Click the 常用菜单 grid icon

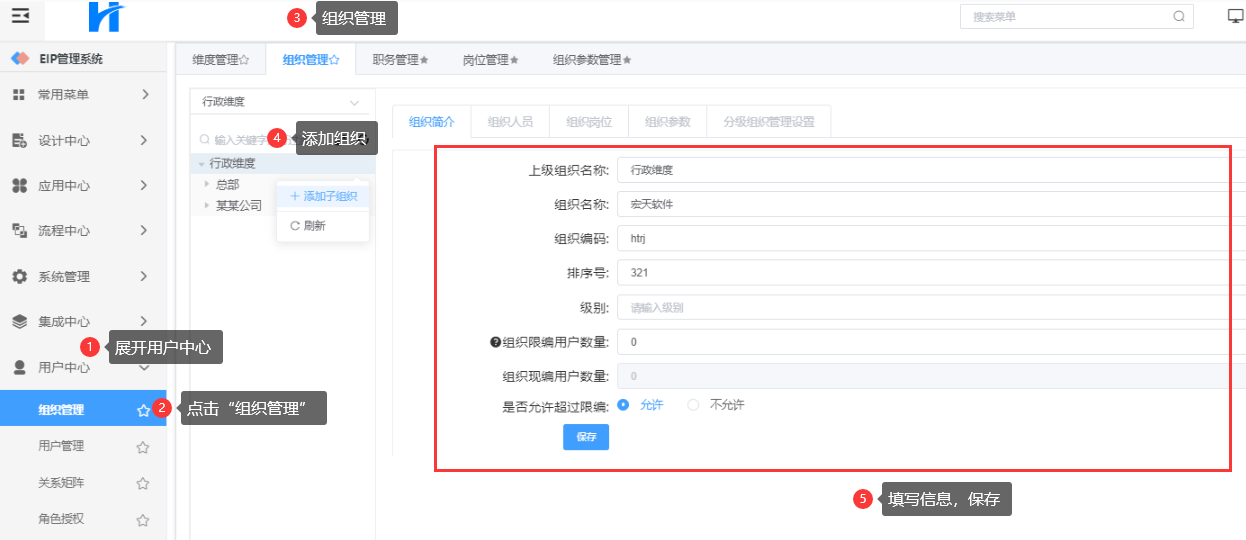(x=19, y=95)
